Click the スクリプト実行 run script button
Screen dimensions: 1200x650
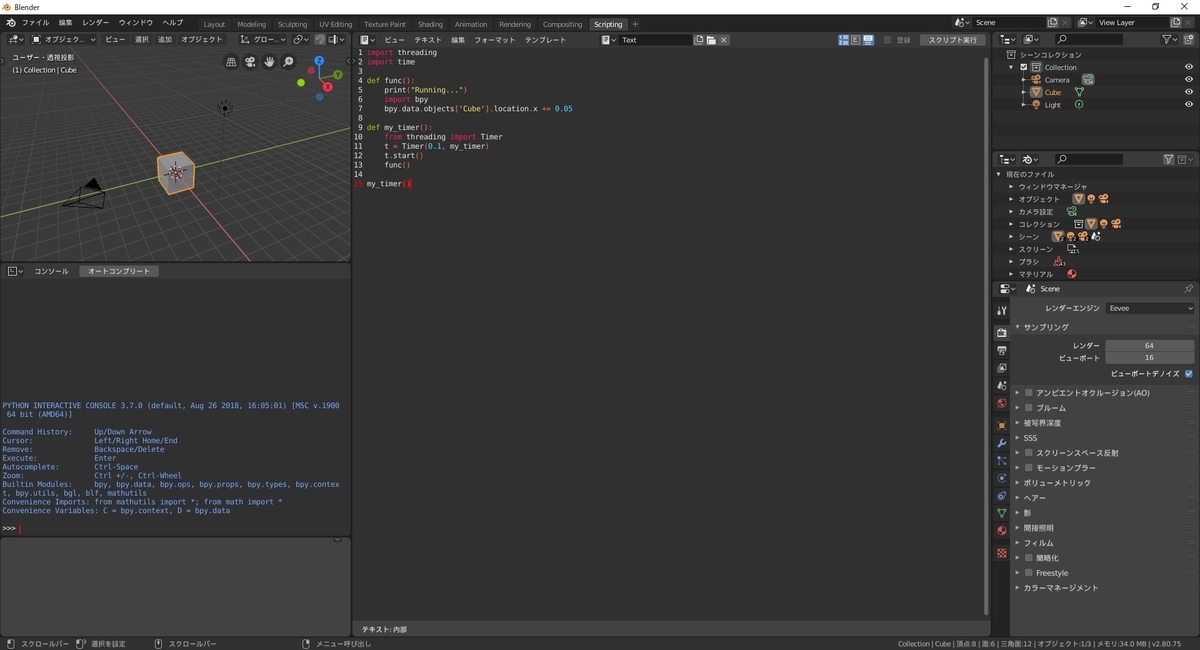(x=952, y=40)
